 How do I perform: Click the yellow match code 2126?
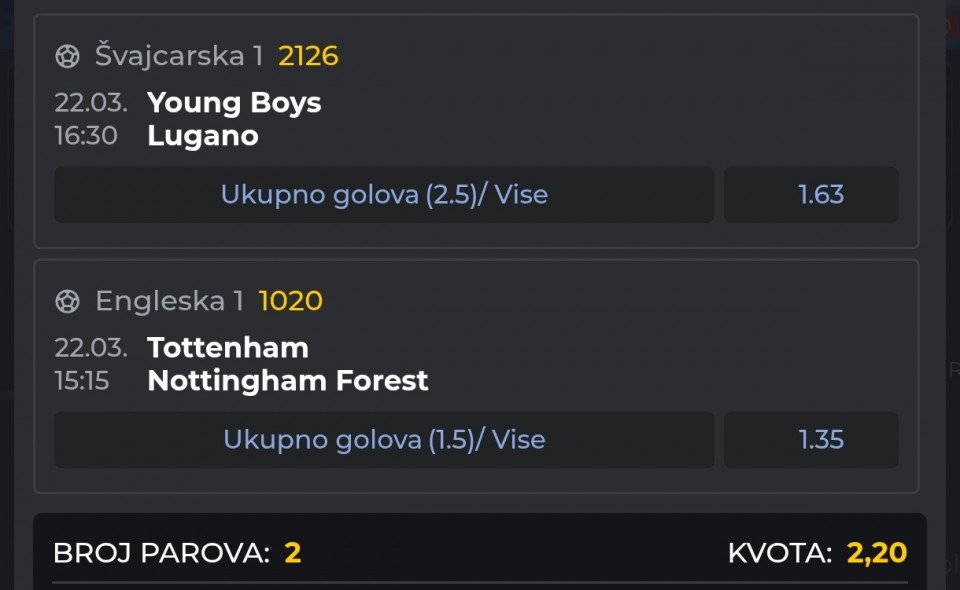[x=308, y=56]
